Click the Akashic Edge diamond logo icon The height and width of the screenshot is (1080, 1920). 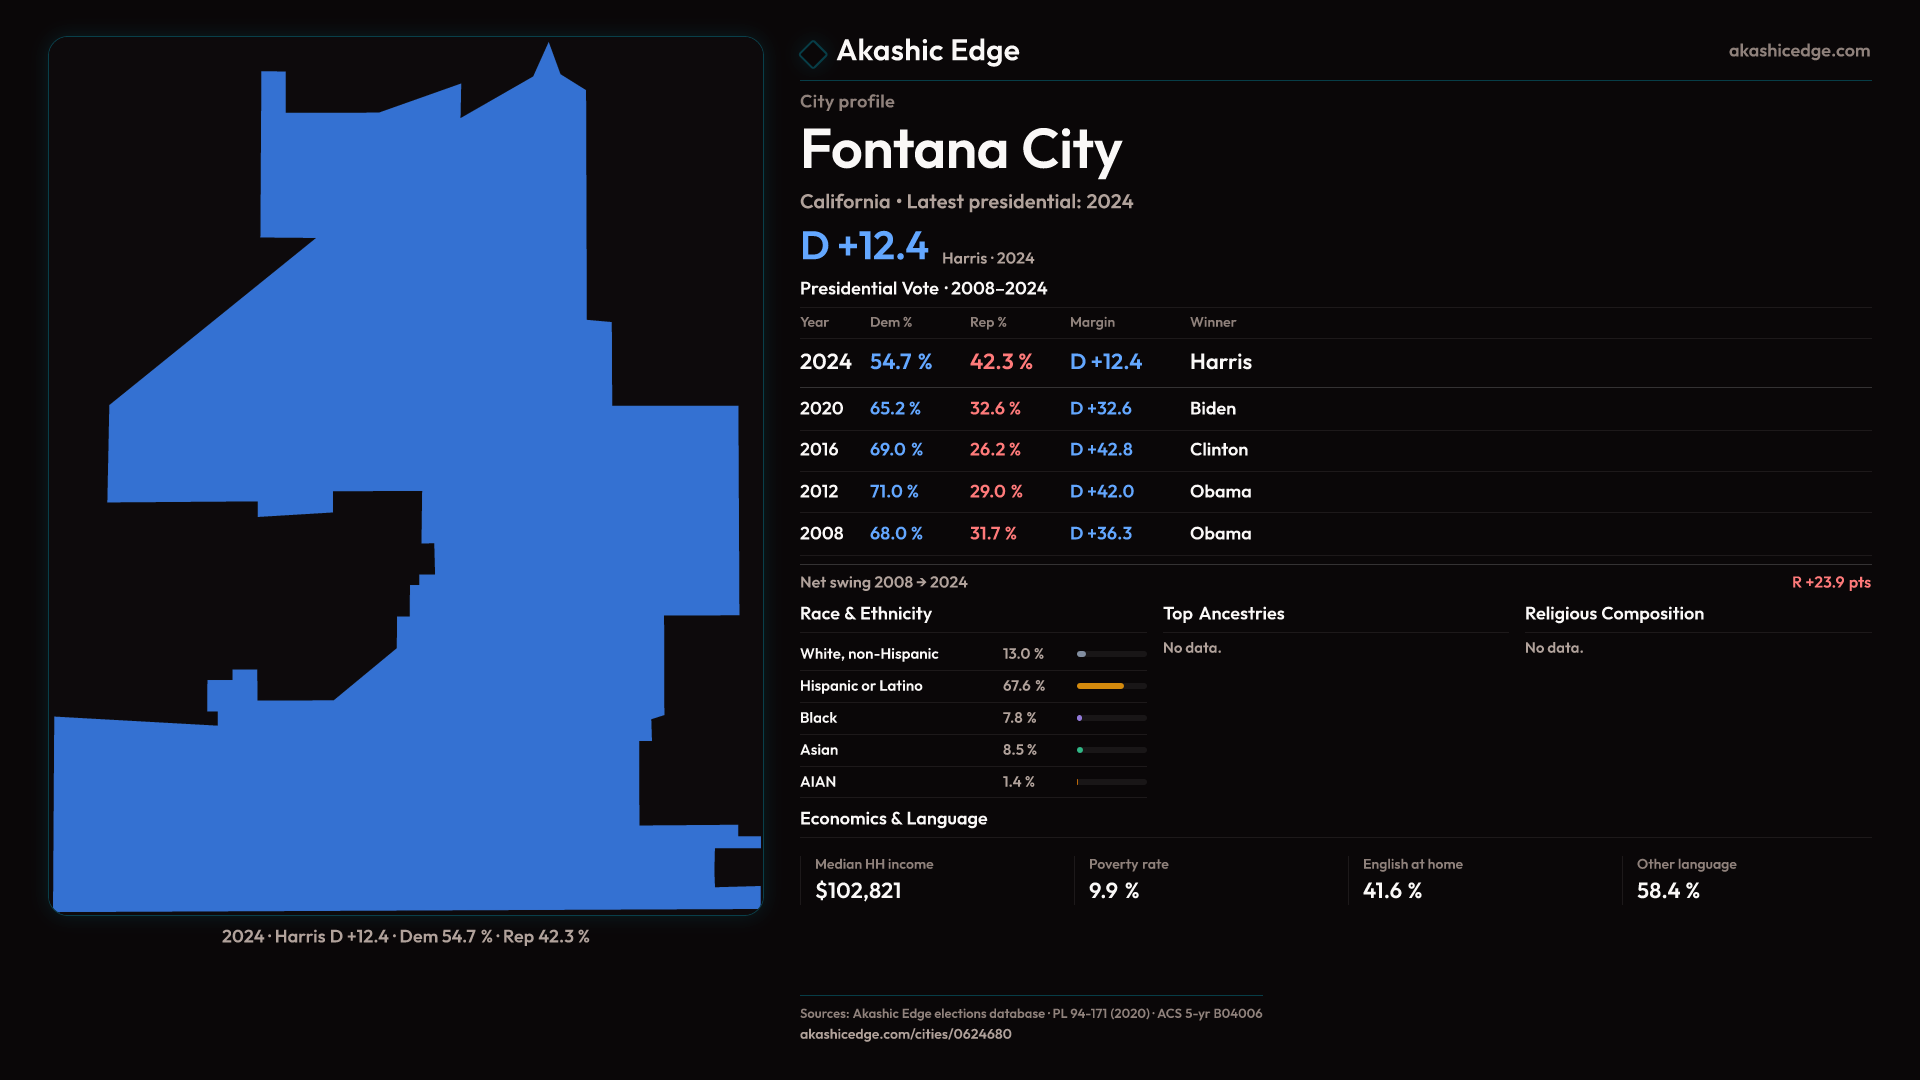[813, 53]
